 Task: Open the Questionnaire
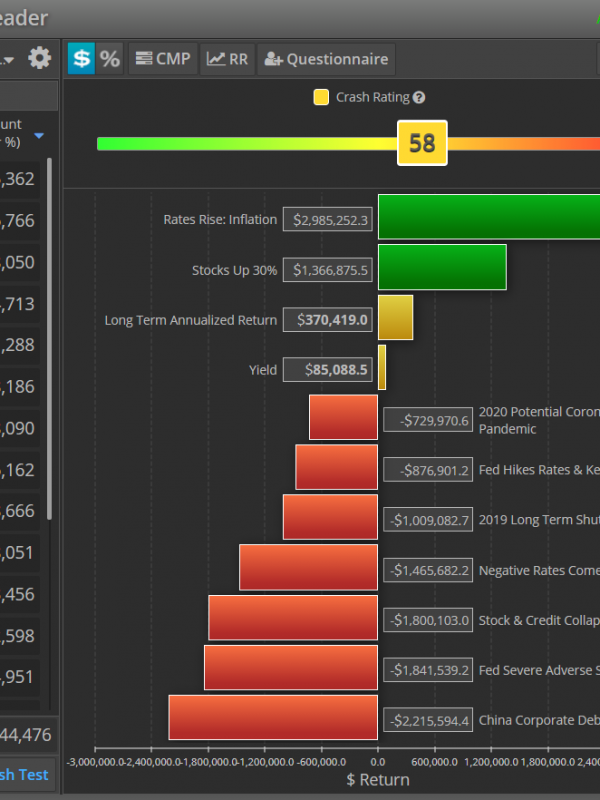tap(327, 59)
